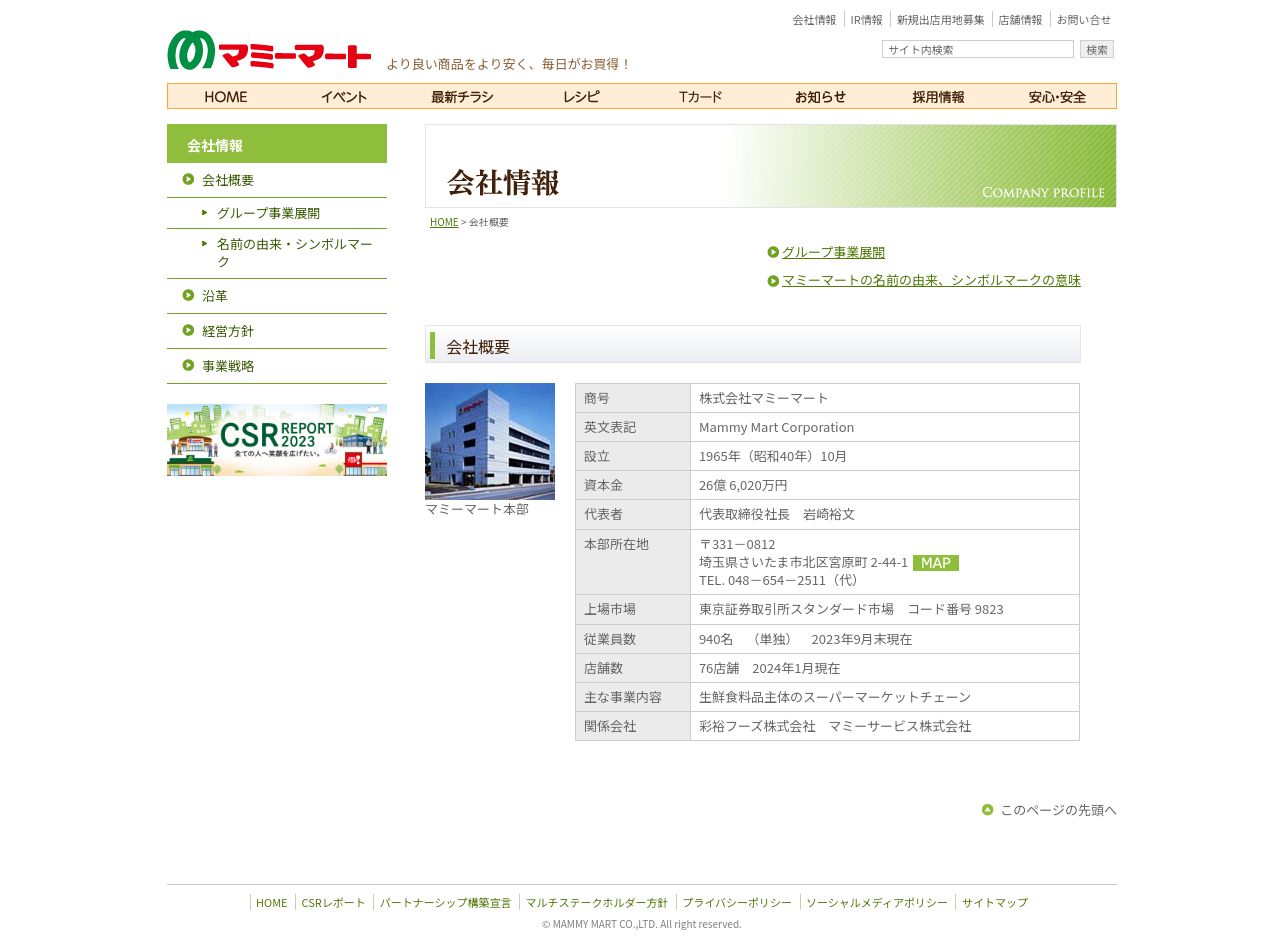Image resolution: width=1284 pixels, height=941 pixels.
Task: Click the マミーマート本部 building photo
Action: (x=490, y=441)
